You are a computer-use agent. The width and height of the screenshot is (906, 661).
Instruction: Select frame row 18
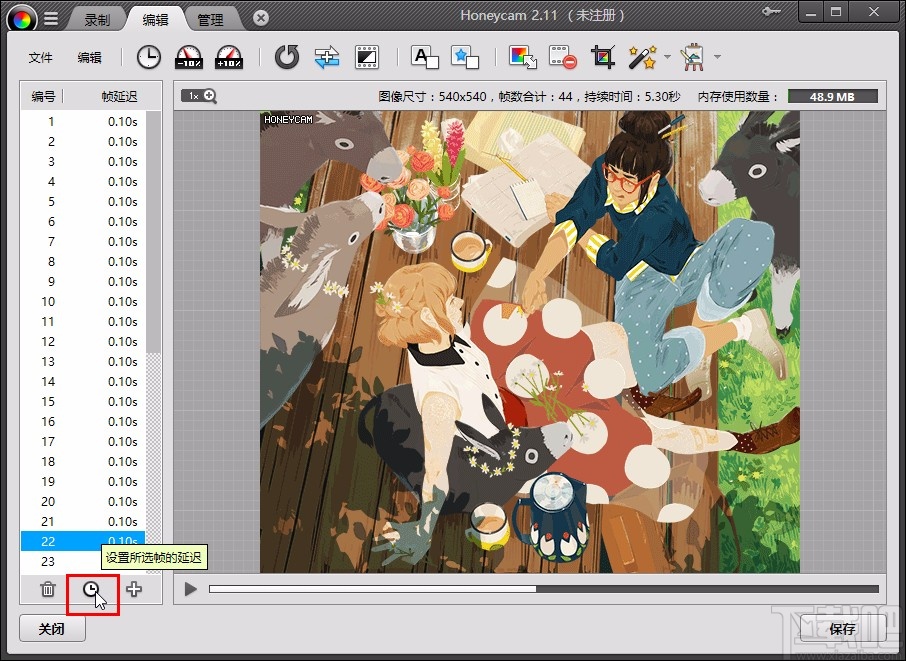tap(83, 461)
